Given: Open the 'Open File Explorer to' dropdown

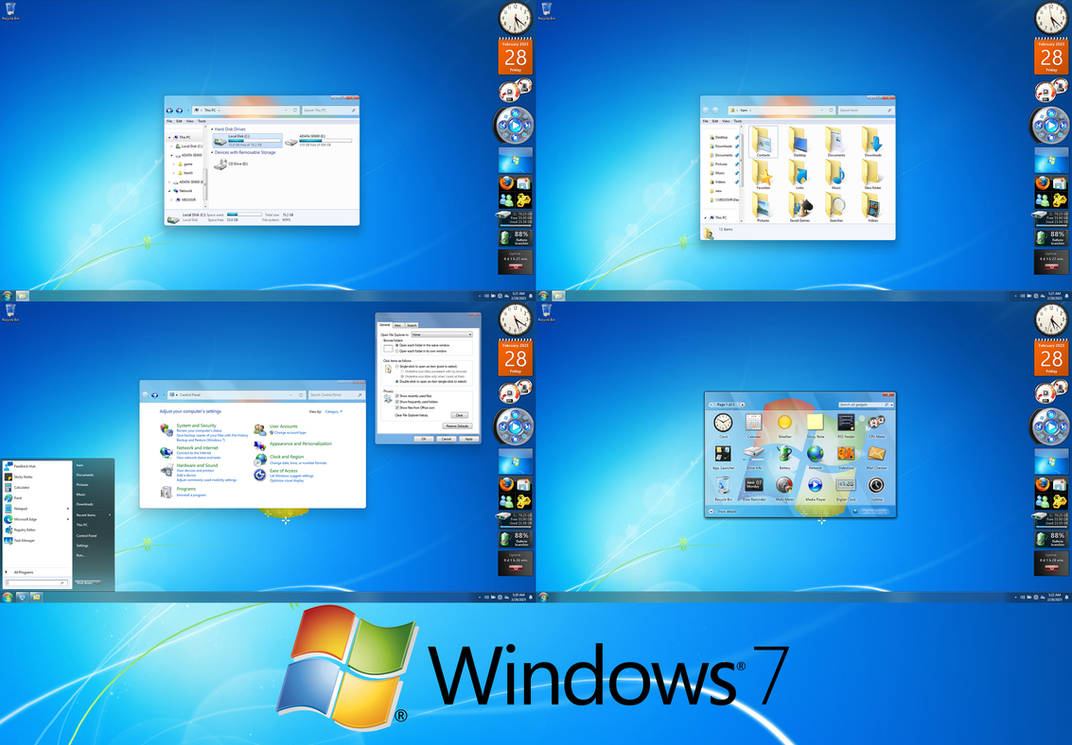Looking at the screenshot, I should 442,335.
